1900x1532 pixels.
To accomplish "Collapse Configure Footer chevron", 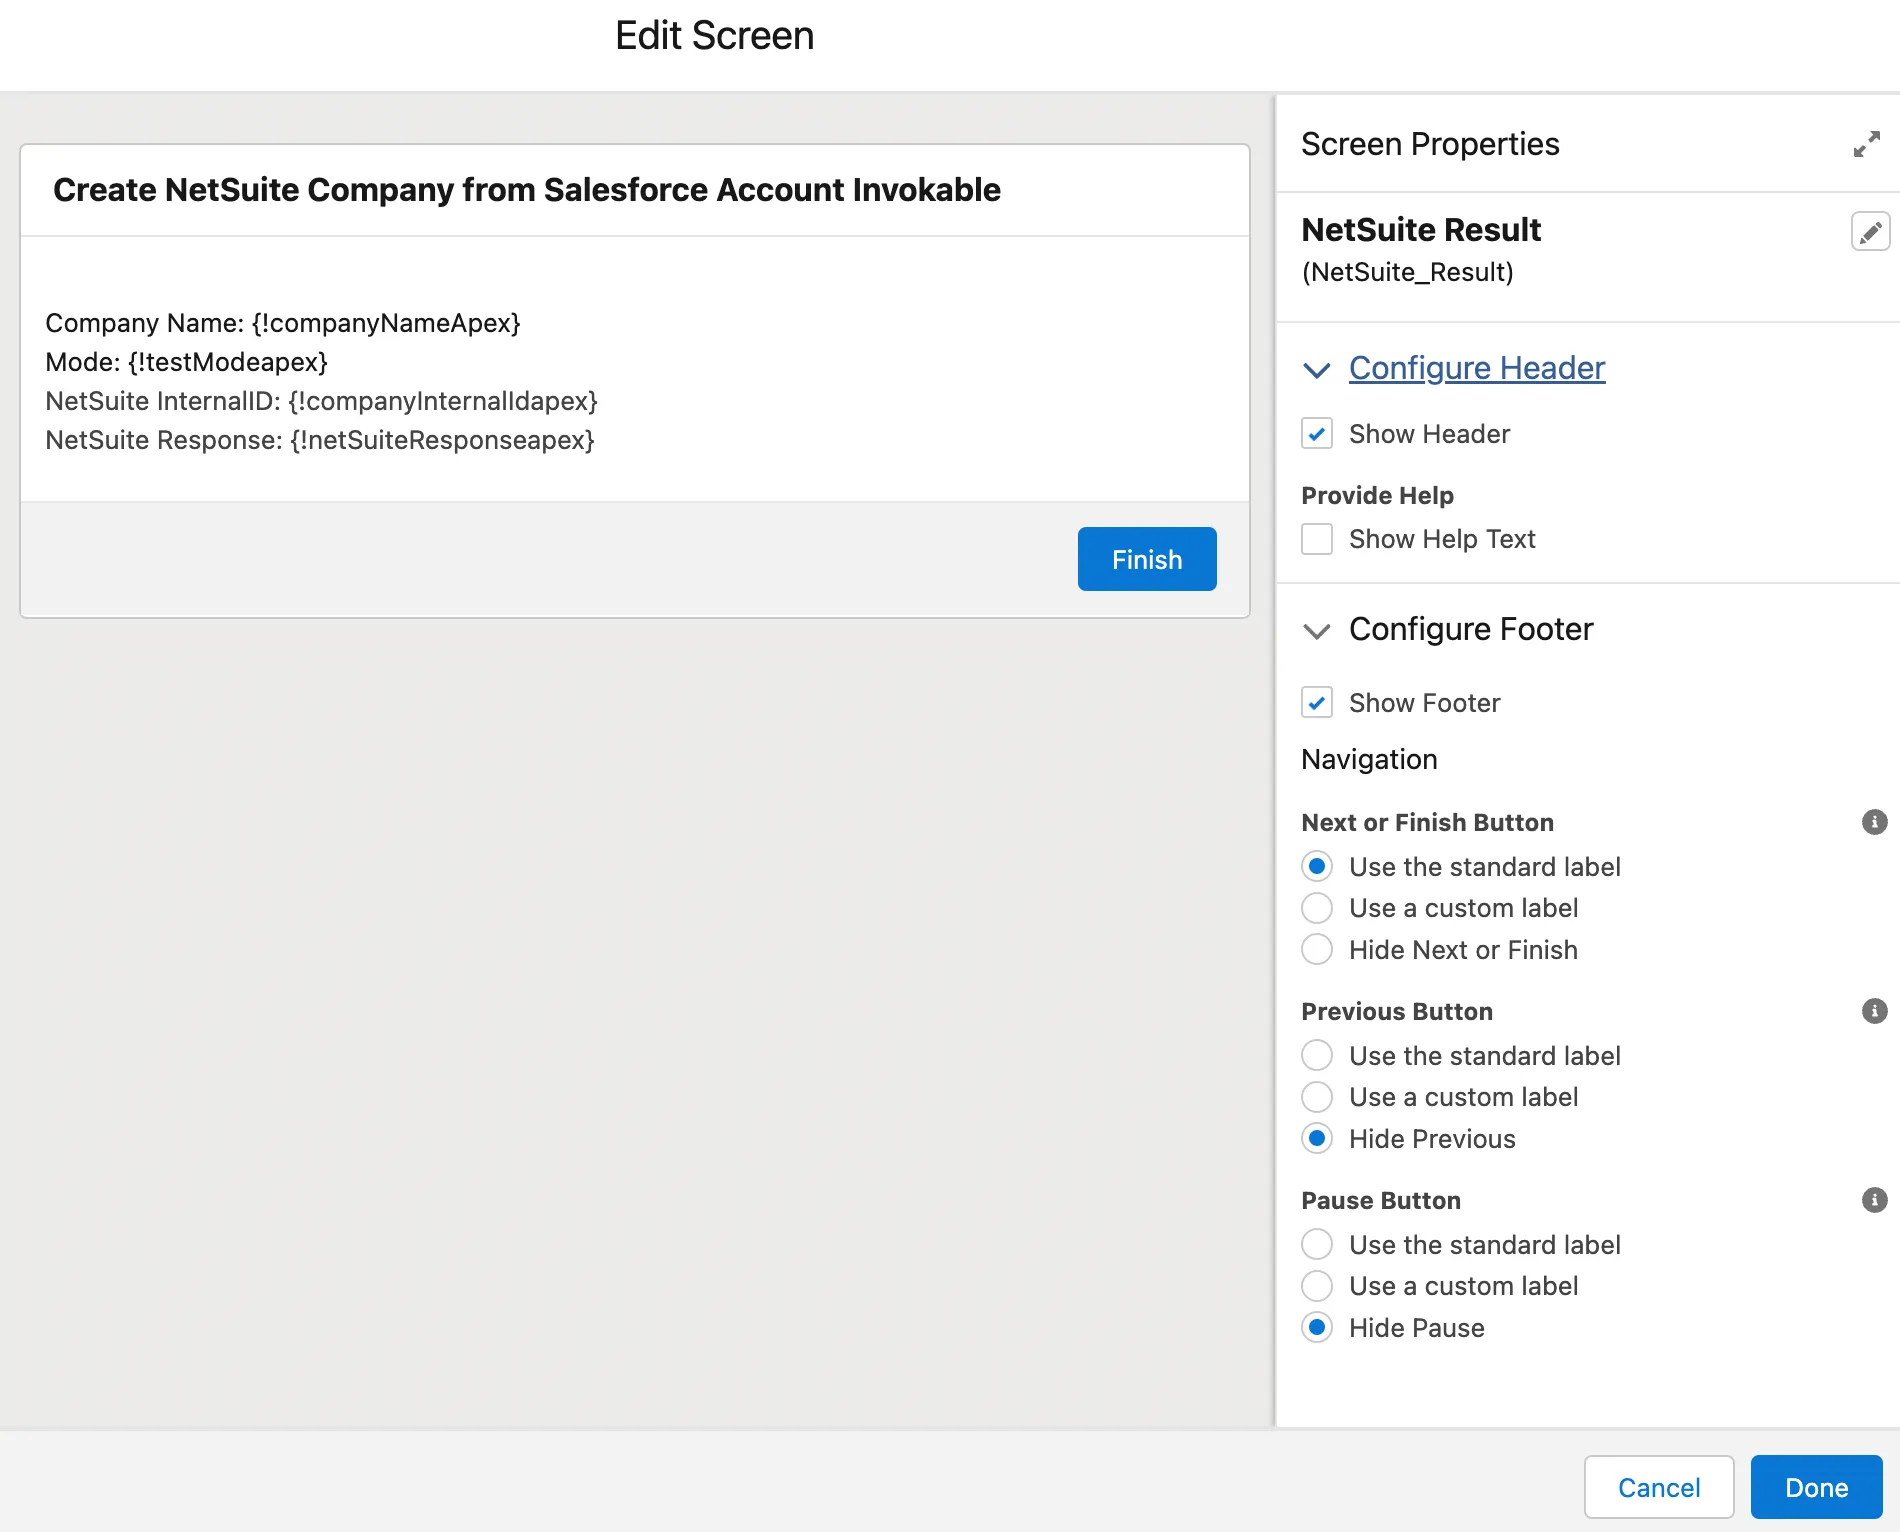I will point(1317,631).
